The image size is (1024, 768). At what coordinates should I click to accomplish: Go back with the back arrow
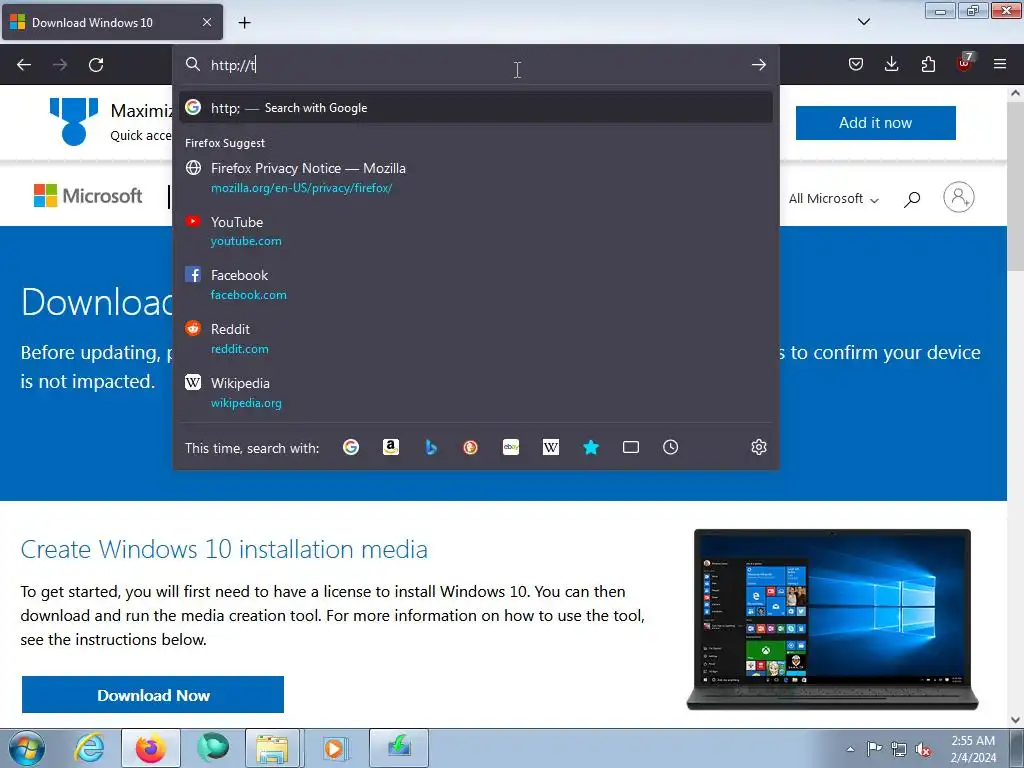[x=24, y=65]
